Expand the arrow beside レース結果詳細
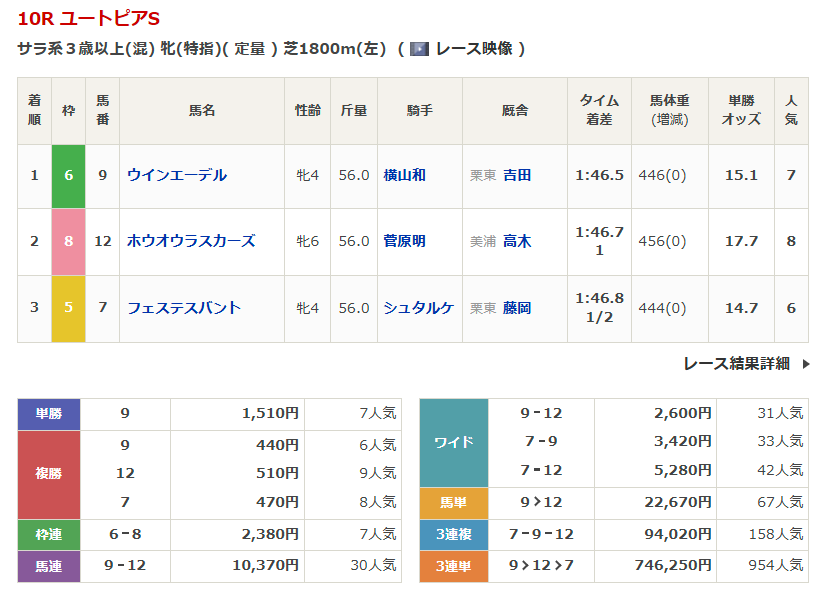The image size is (823, 593). pyautogui.click(x=806, y=364)
